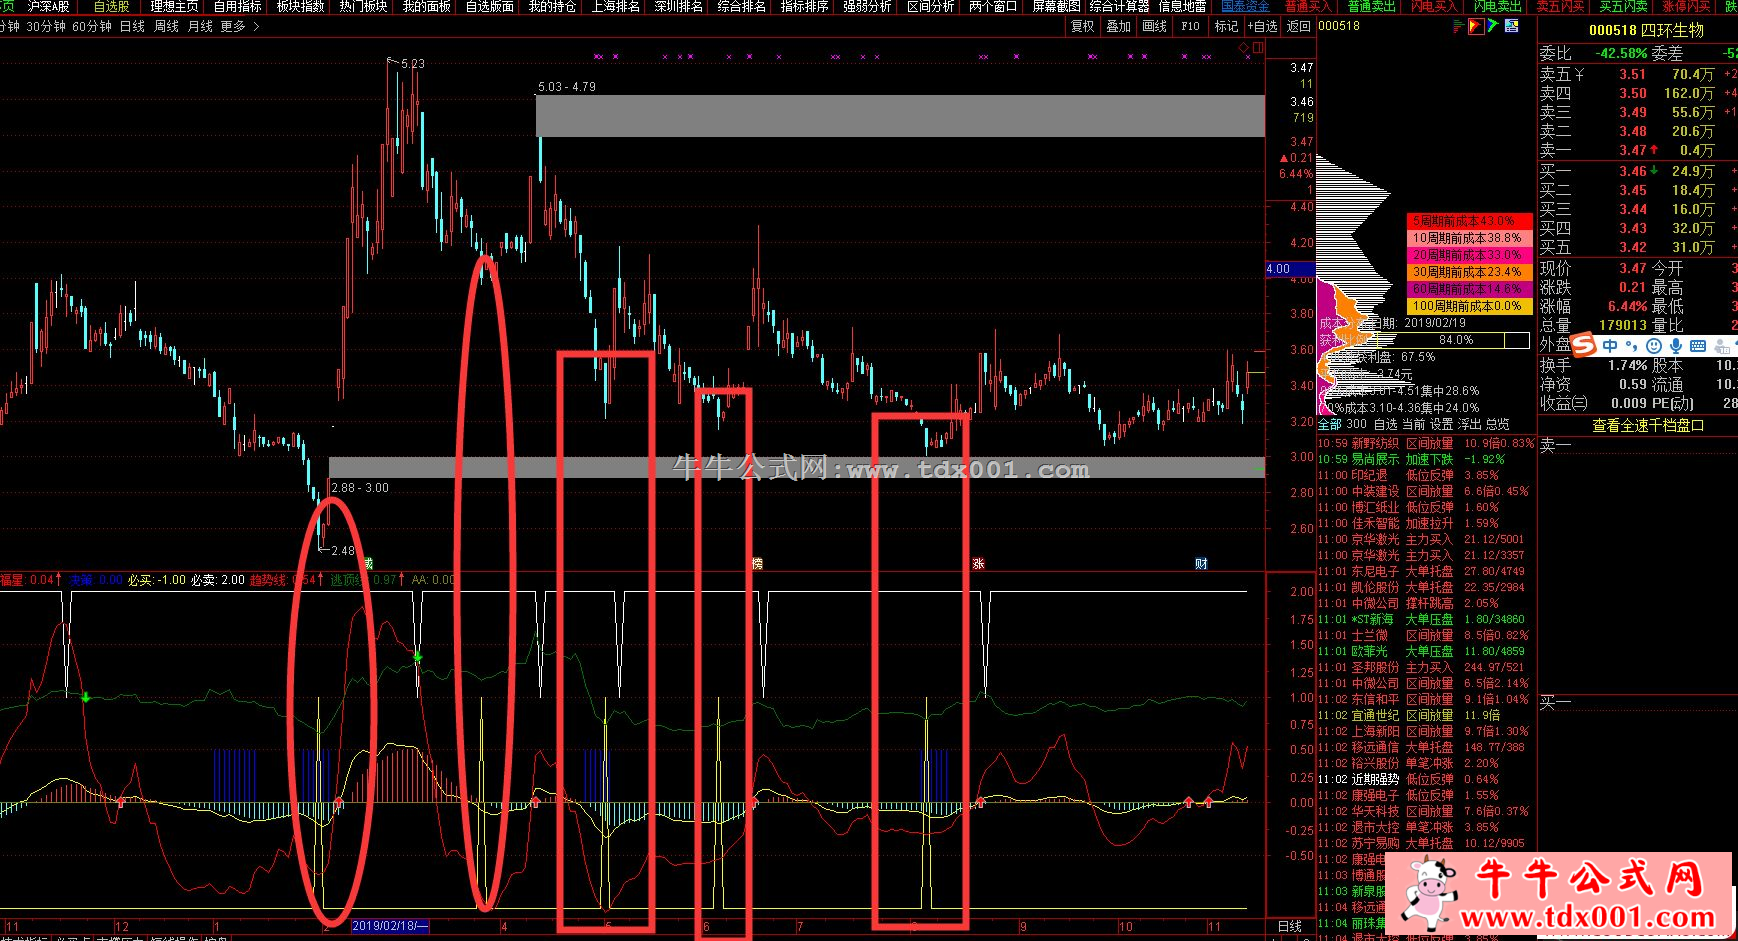Click the blue window icon beside stock code
Viewport: 1738px width, 941px height.
[x=1510, y=27]
